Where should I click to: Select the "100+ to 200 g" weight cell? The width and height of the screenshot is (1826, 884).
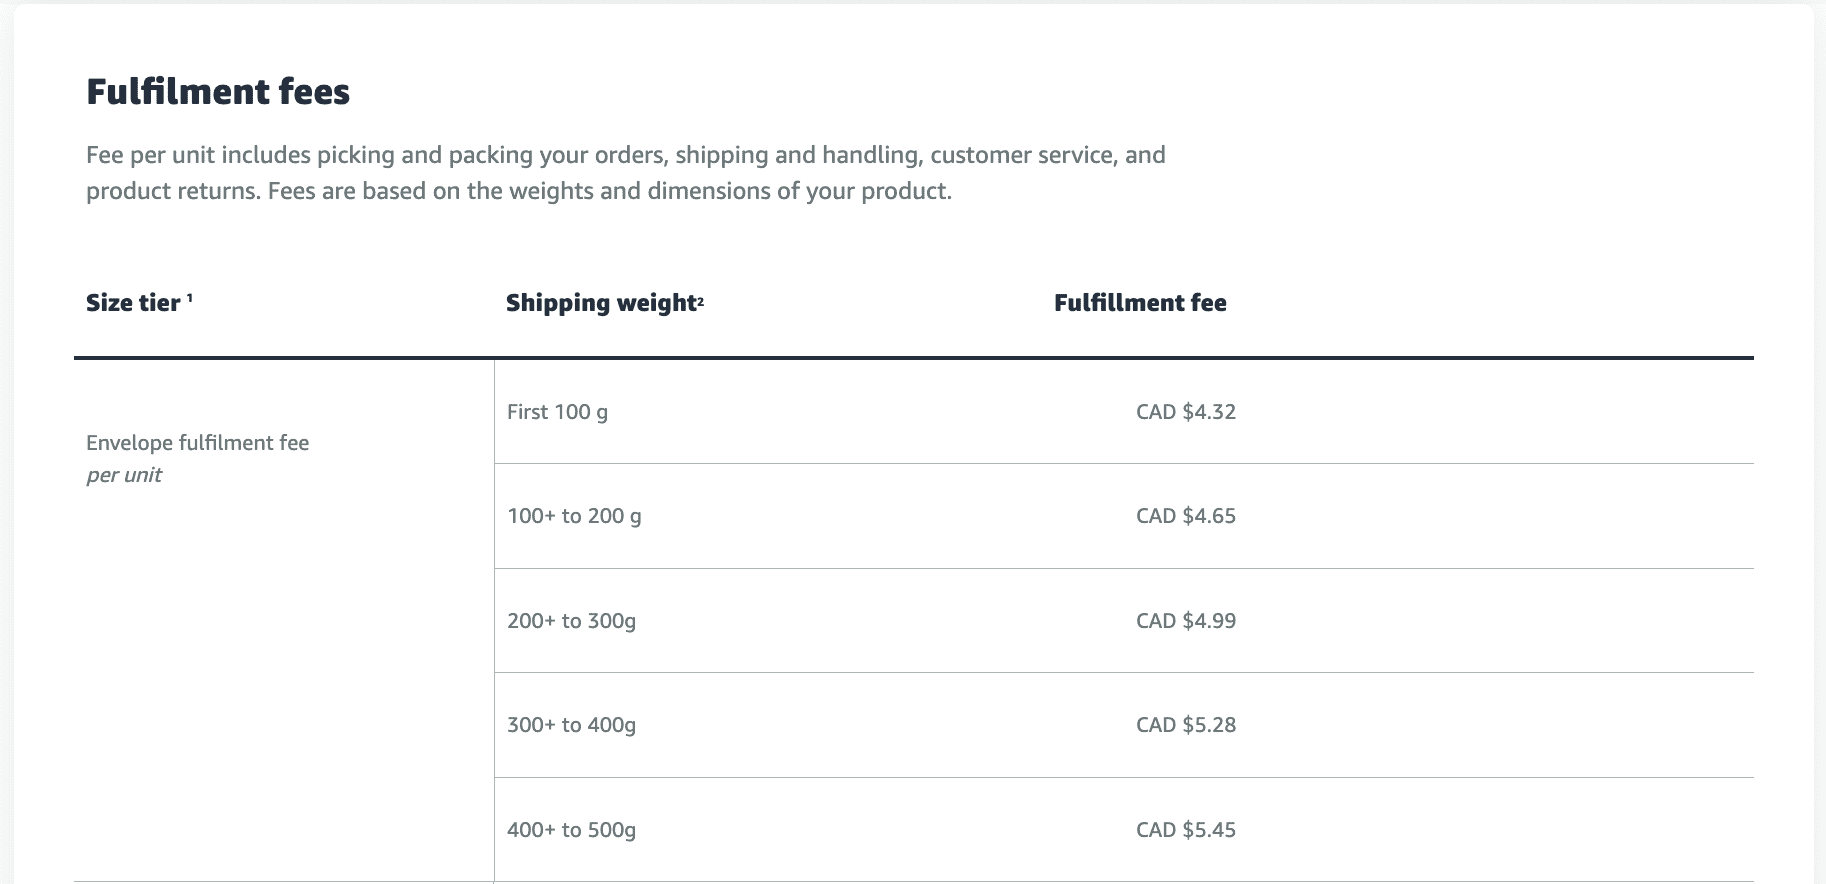(574, 516)
